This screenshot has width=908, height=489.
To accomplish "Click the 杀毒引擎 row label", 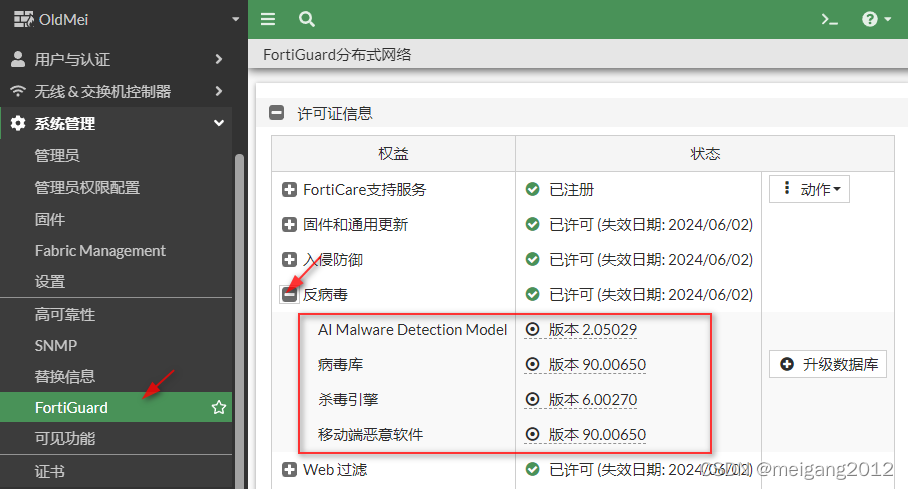I will 348,400.
